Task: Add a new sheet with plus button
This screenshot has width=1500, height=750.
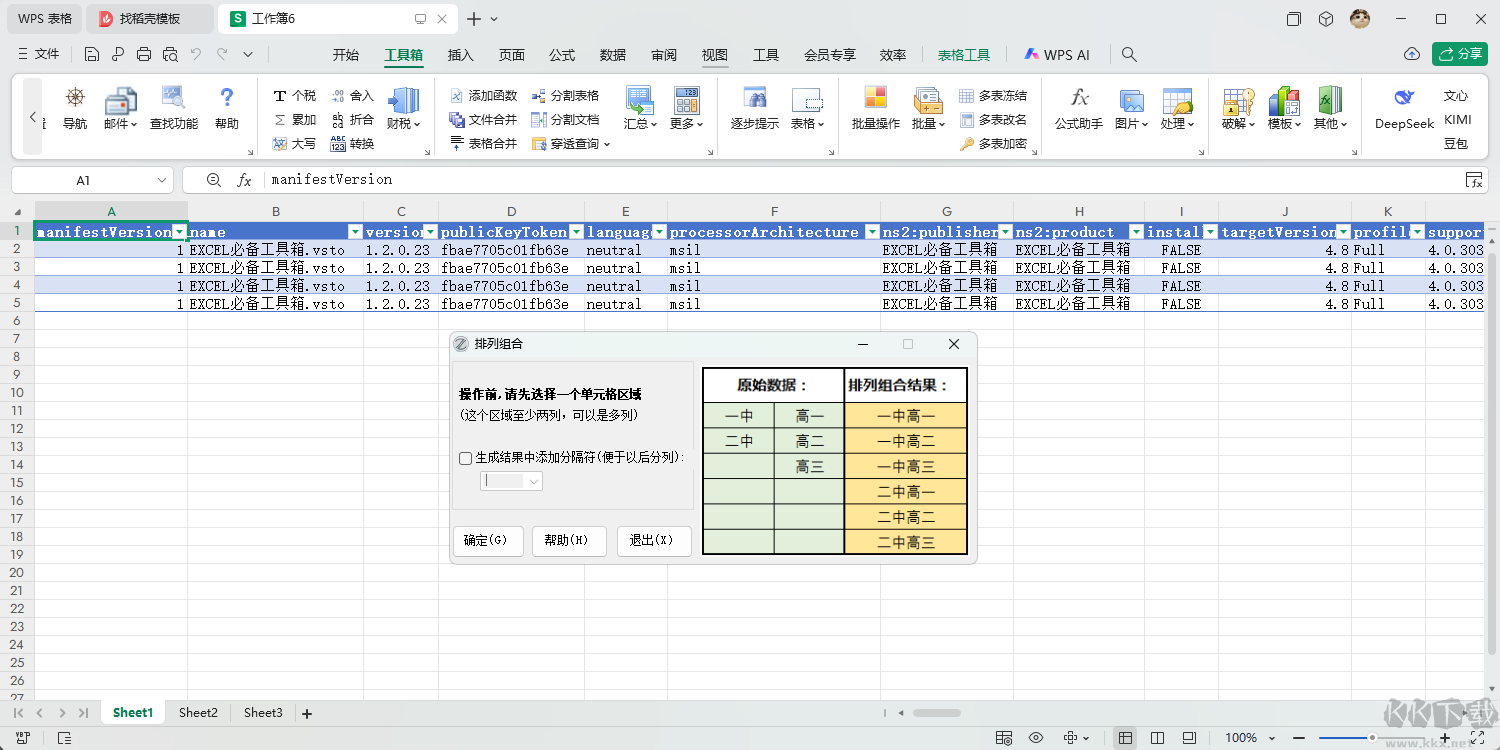Action: (307, 713)
